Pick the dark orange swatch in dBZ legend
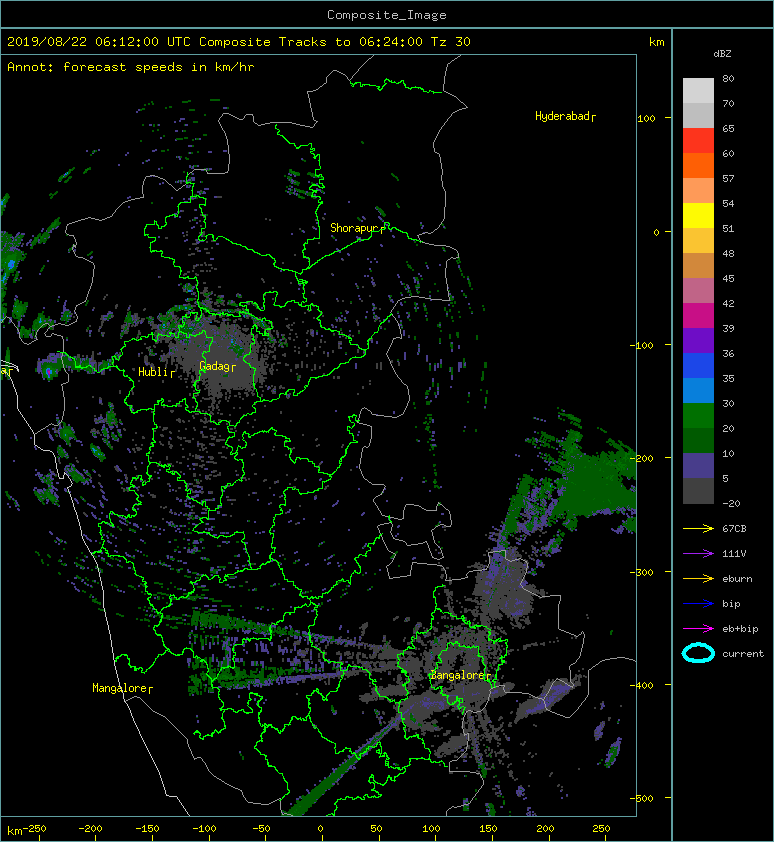The height and width of the screenshot is (842, 774). click(x=698, y=166)
